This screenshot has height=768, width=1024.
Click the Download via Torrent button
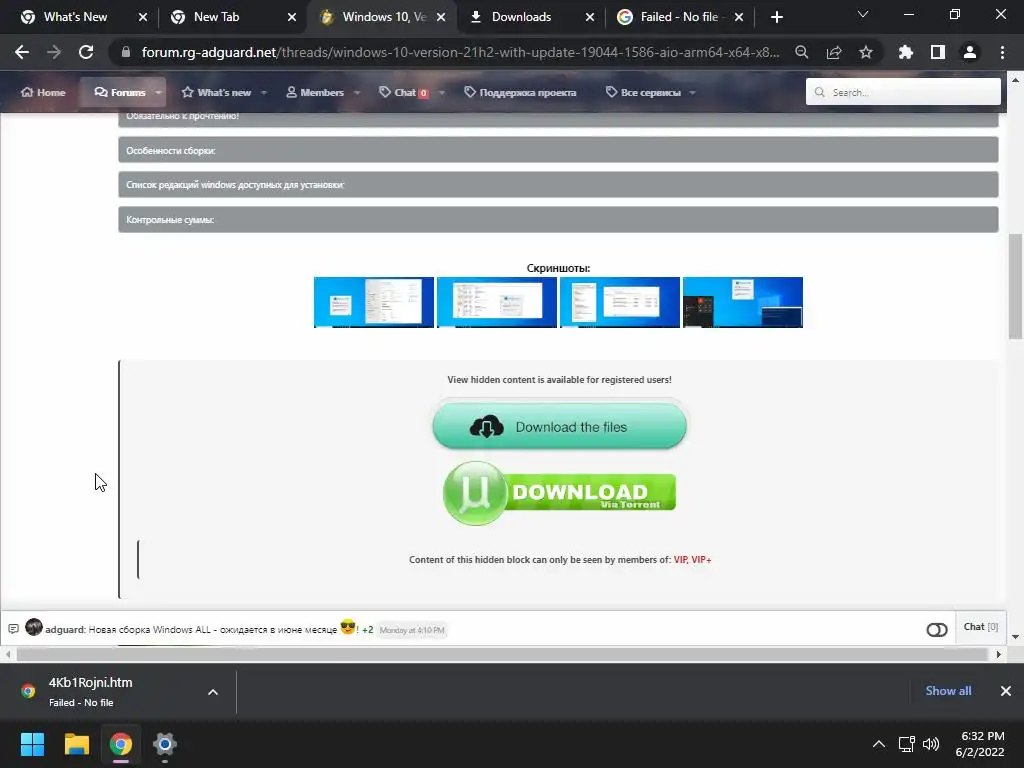559,494
